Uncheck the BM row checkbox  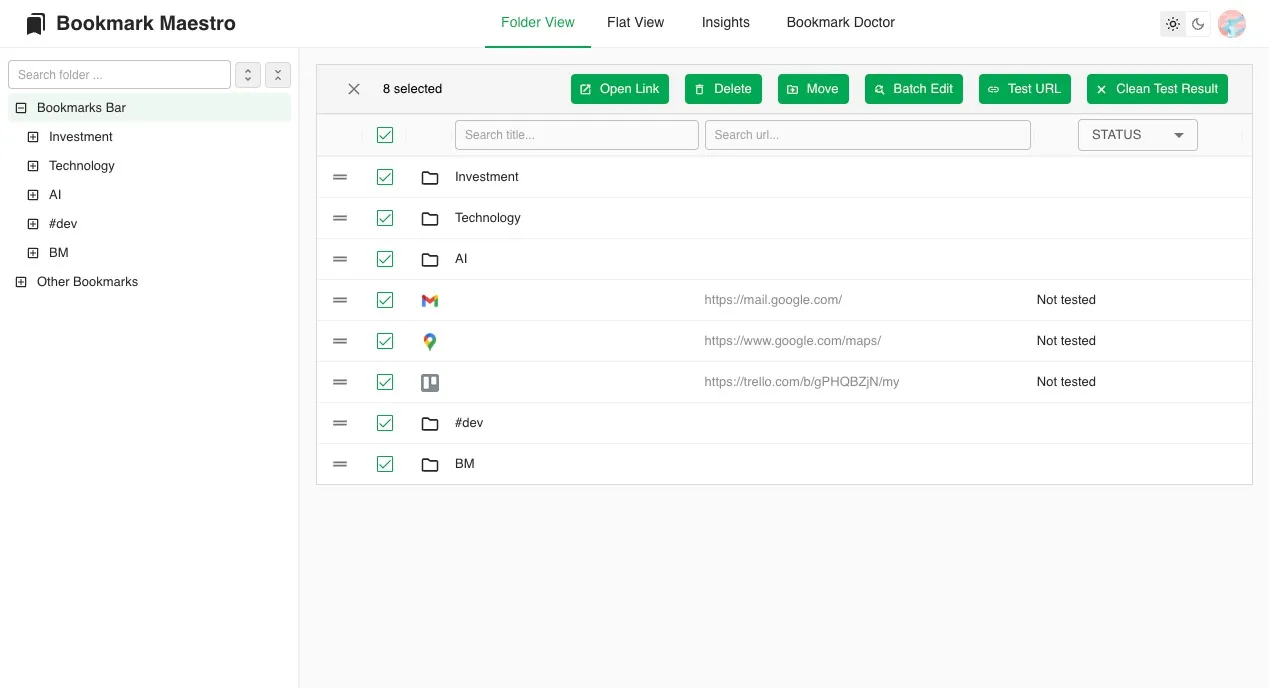[385, 464]
